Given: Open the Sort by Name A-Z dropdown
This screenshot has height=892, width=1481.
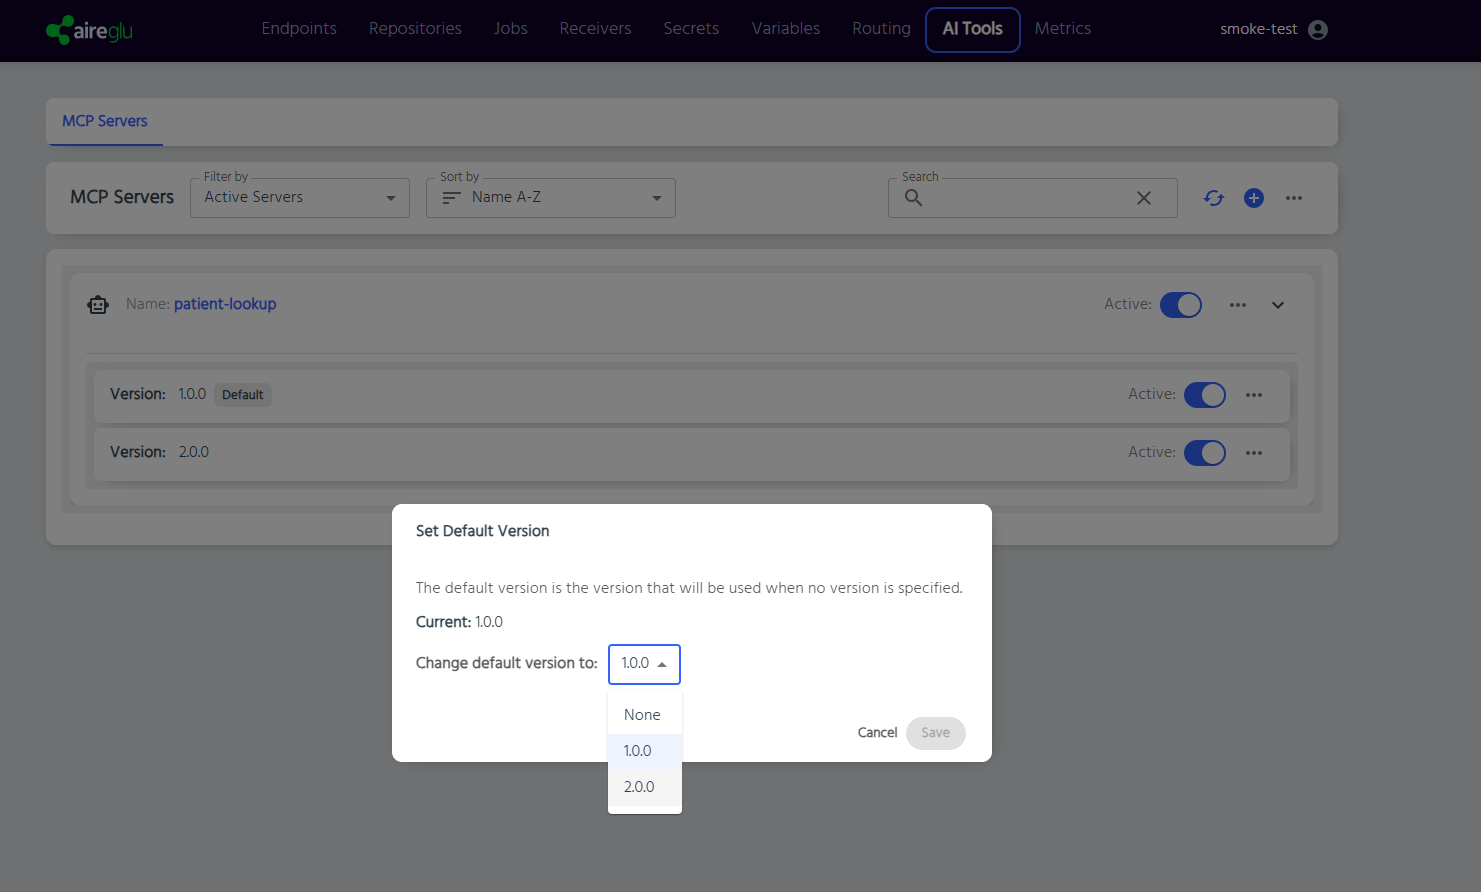Looking at the screenshot, I should pyautogui.click(x=550, y=198).
